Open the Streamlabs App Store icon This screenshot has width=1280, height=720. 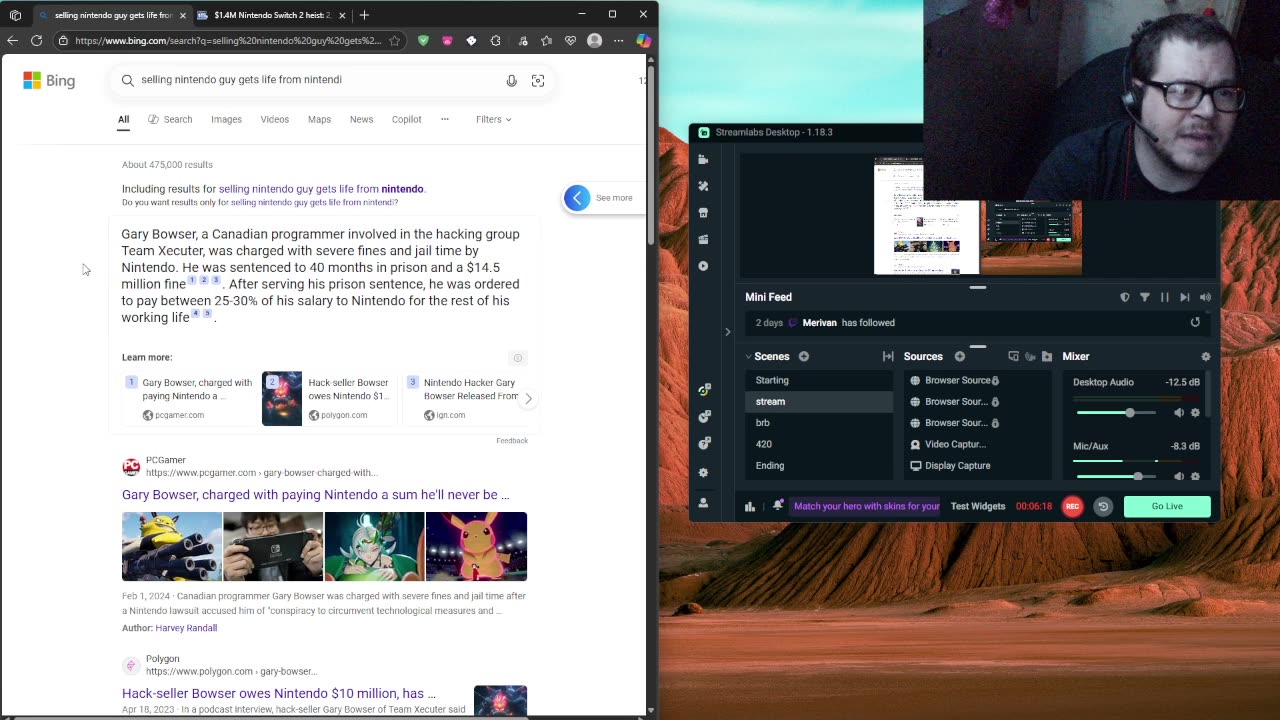click(x=703, y=213)
